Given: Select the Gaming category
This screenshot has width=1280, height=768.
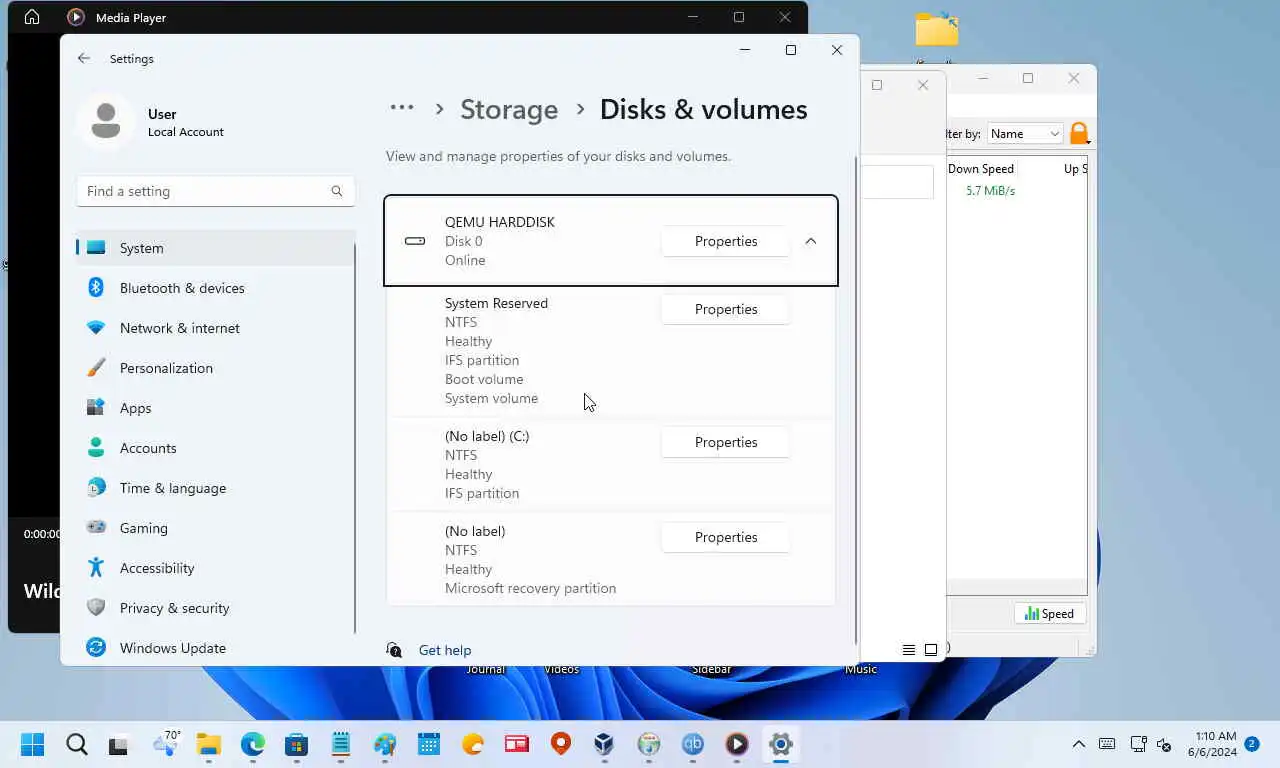Looking at the screenshot, I should (x=216, y=528).
